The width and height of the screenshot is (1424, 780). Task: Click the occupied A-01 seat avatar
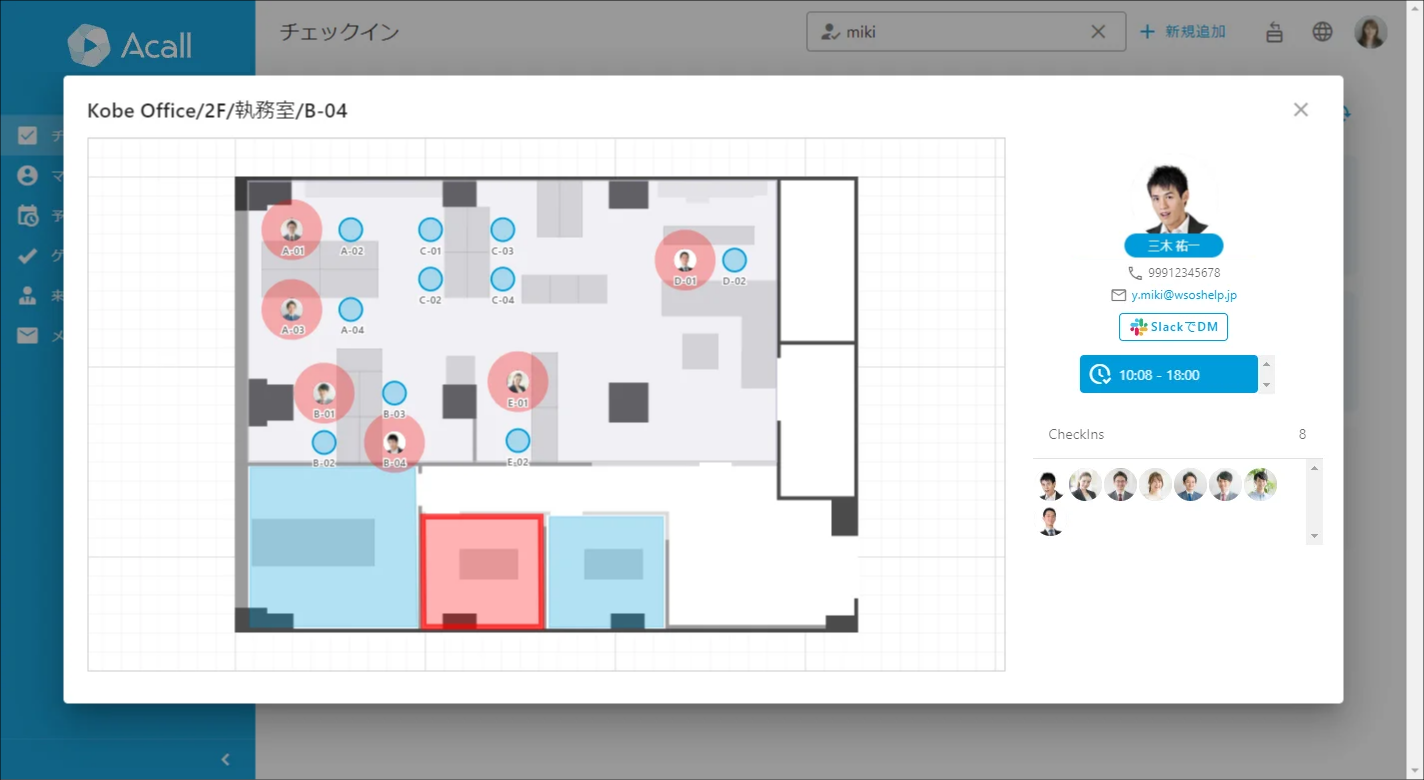coord(292,230)
